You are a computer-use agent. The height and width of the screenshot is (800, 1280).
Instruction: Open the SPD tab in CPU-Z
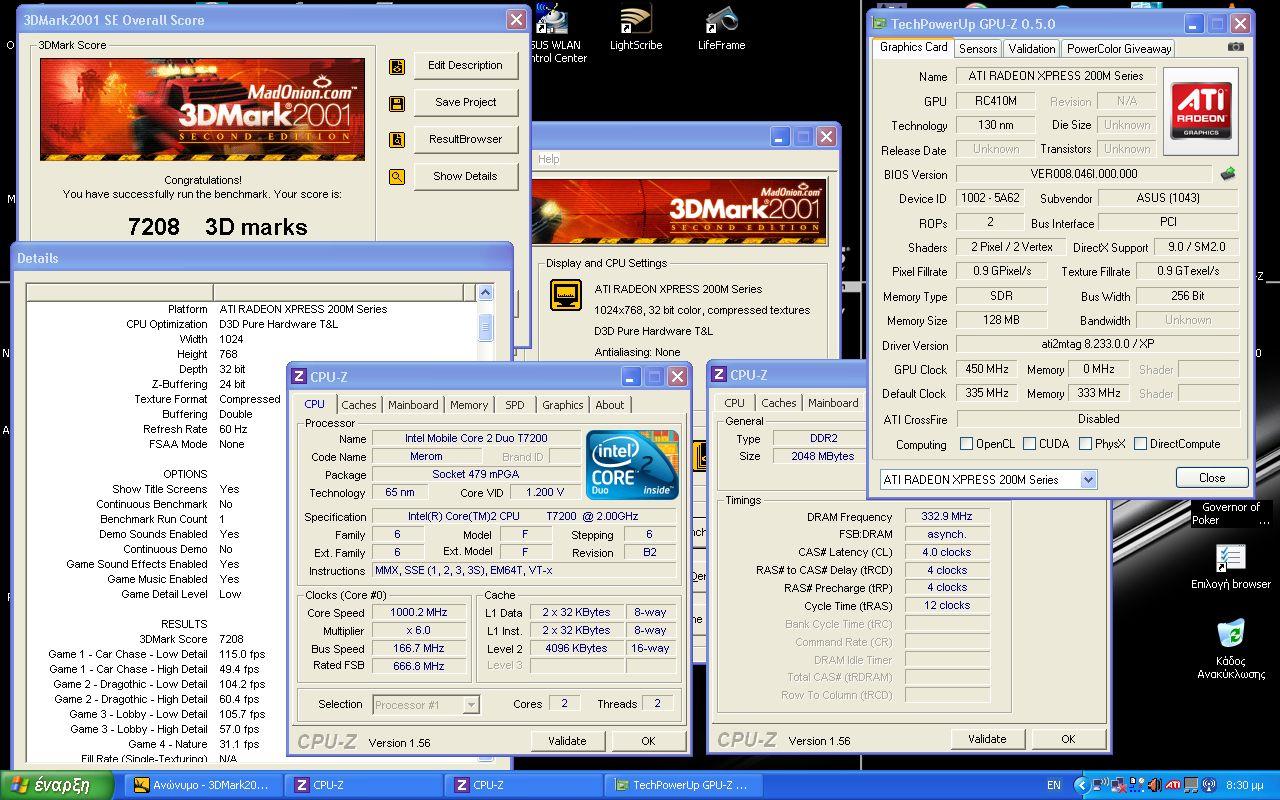[x=514, y=405]
